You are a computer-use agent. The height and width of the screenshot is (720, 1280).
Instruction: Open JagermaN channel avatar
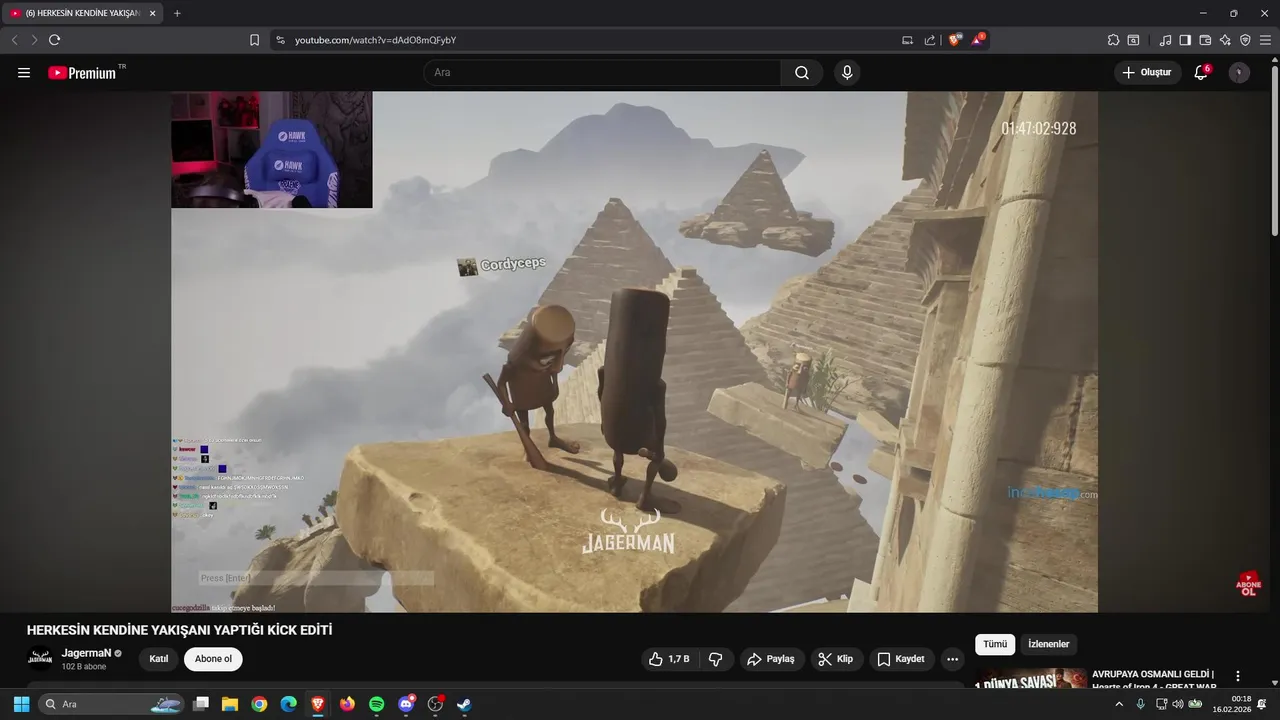pos(40,658)
